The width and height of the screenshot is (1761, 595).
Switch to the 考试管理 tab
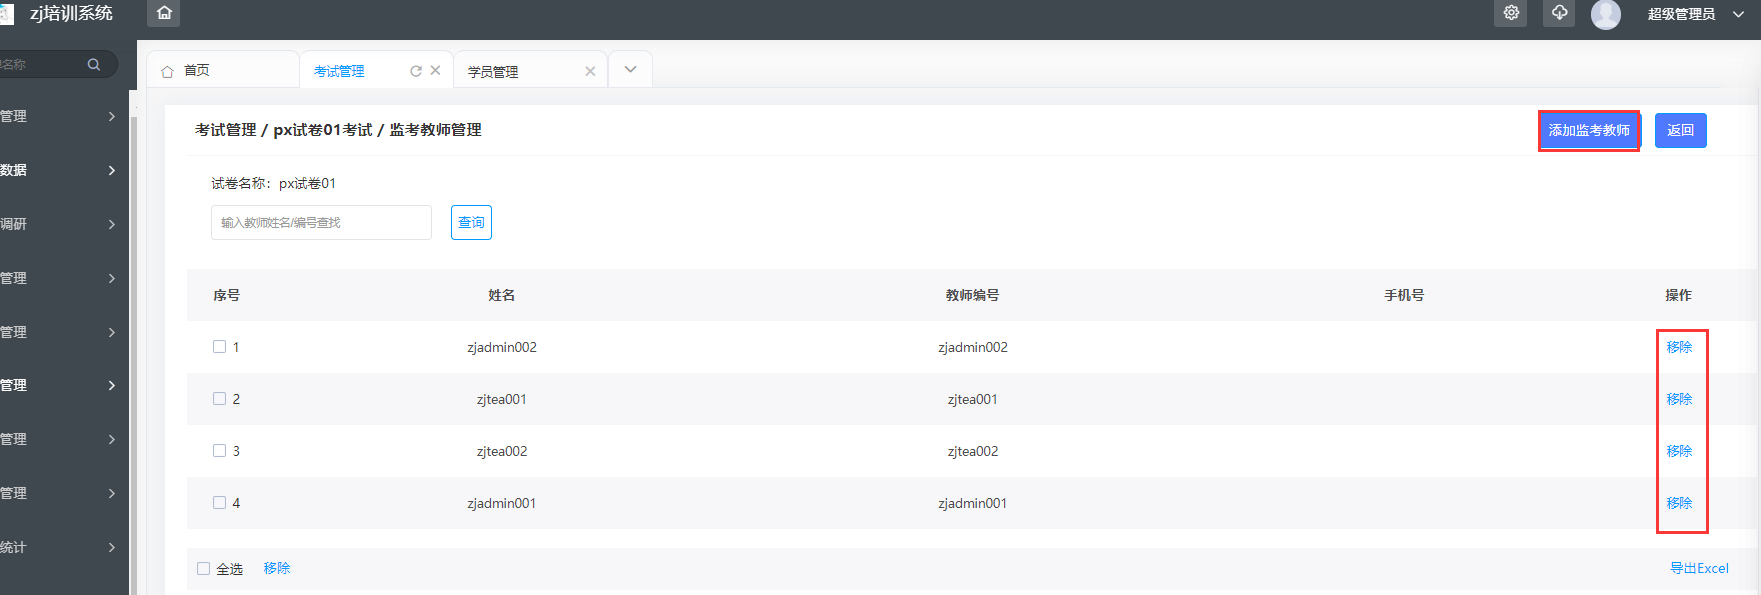point(339,71)
